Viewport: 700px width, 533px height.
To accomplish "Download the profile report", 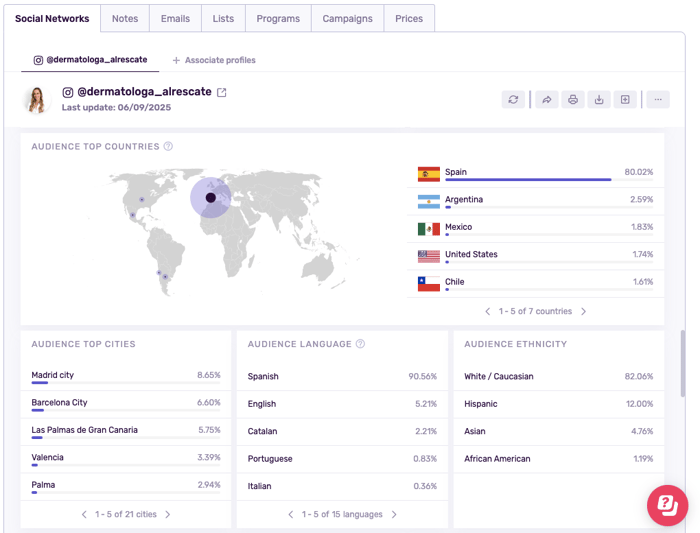I will pyautogui.click(x=599, y=100).
